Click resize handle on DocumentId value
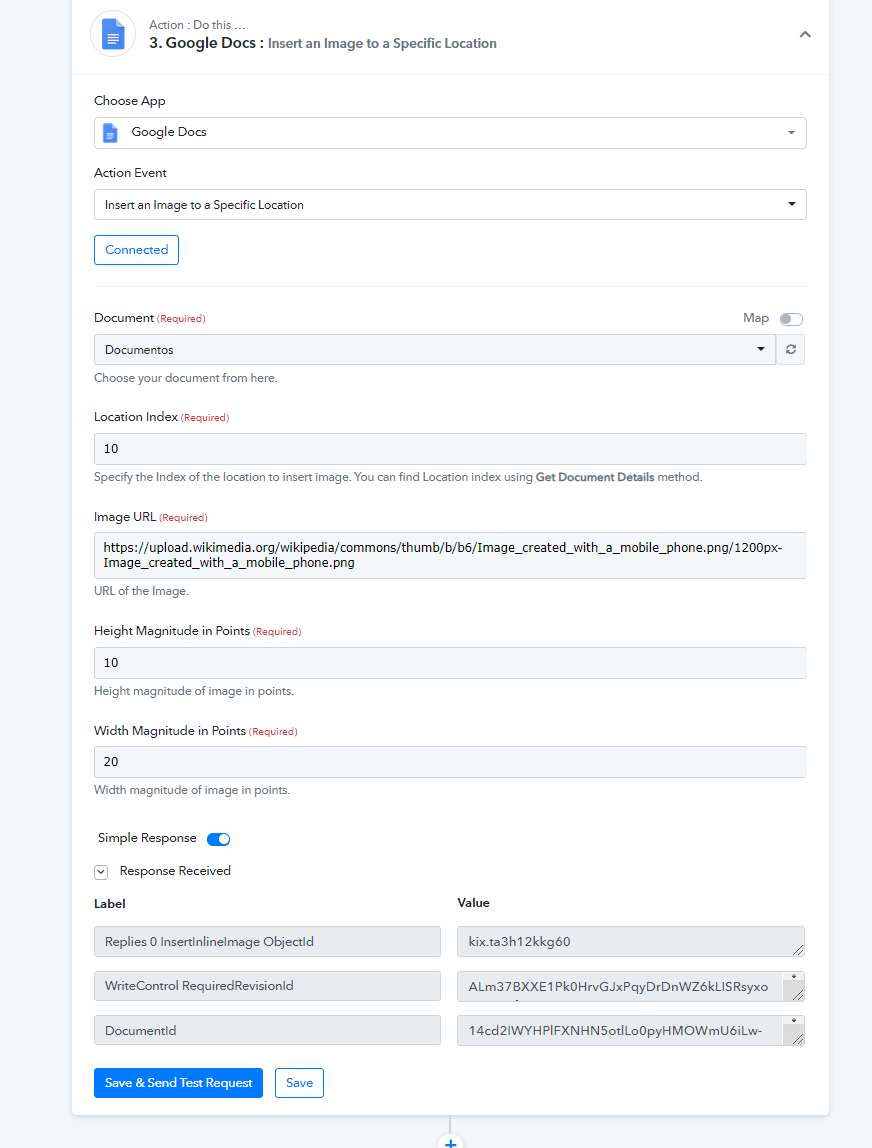This screenshot has height=1148, width=872. [798, 1038]
